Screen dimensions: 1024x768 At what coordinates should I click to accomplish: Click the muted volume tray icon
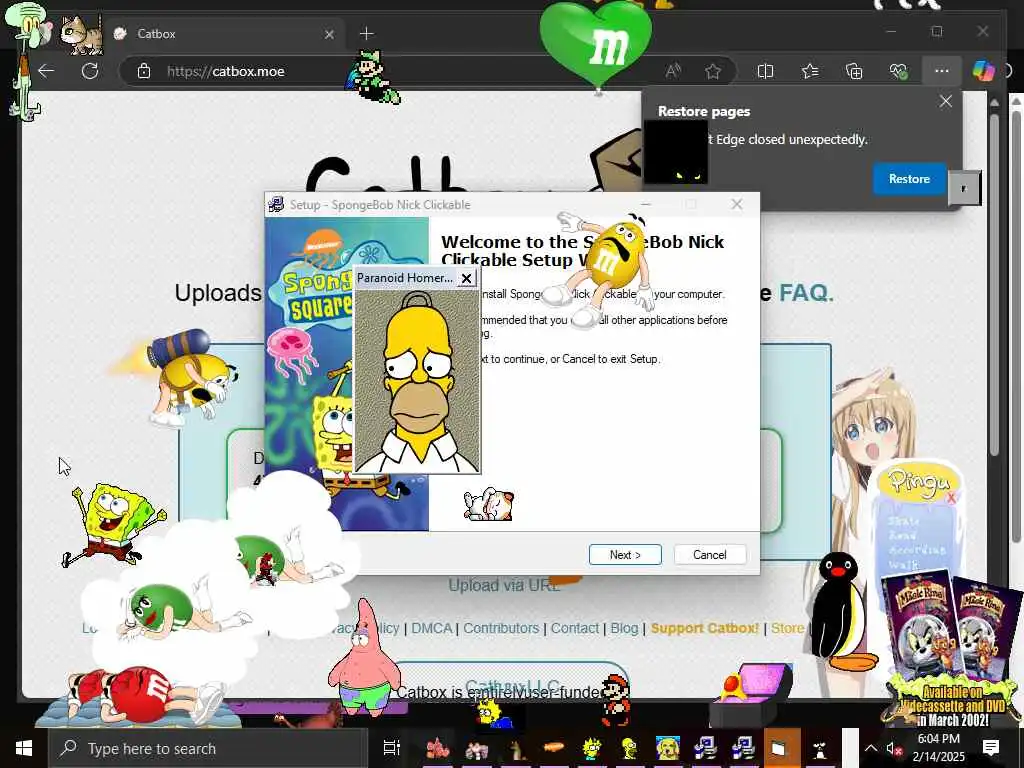coord(893,749)
